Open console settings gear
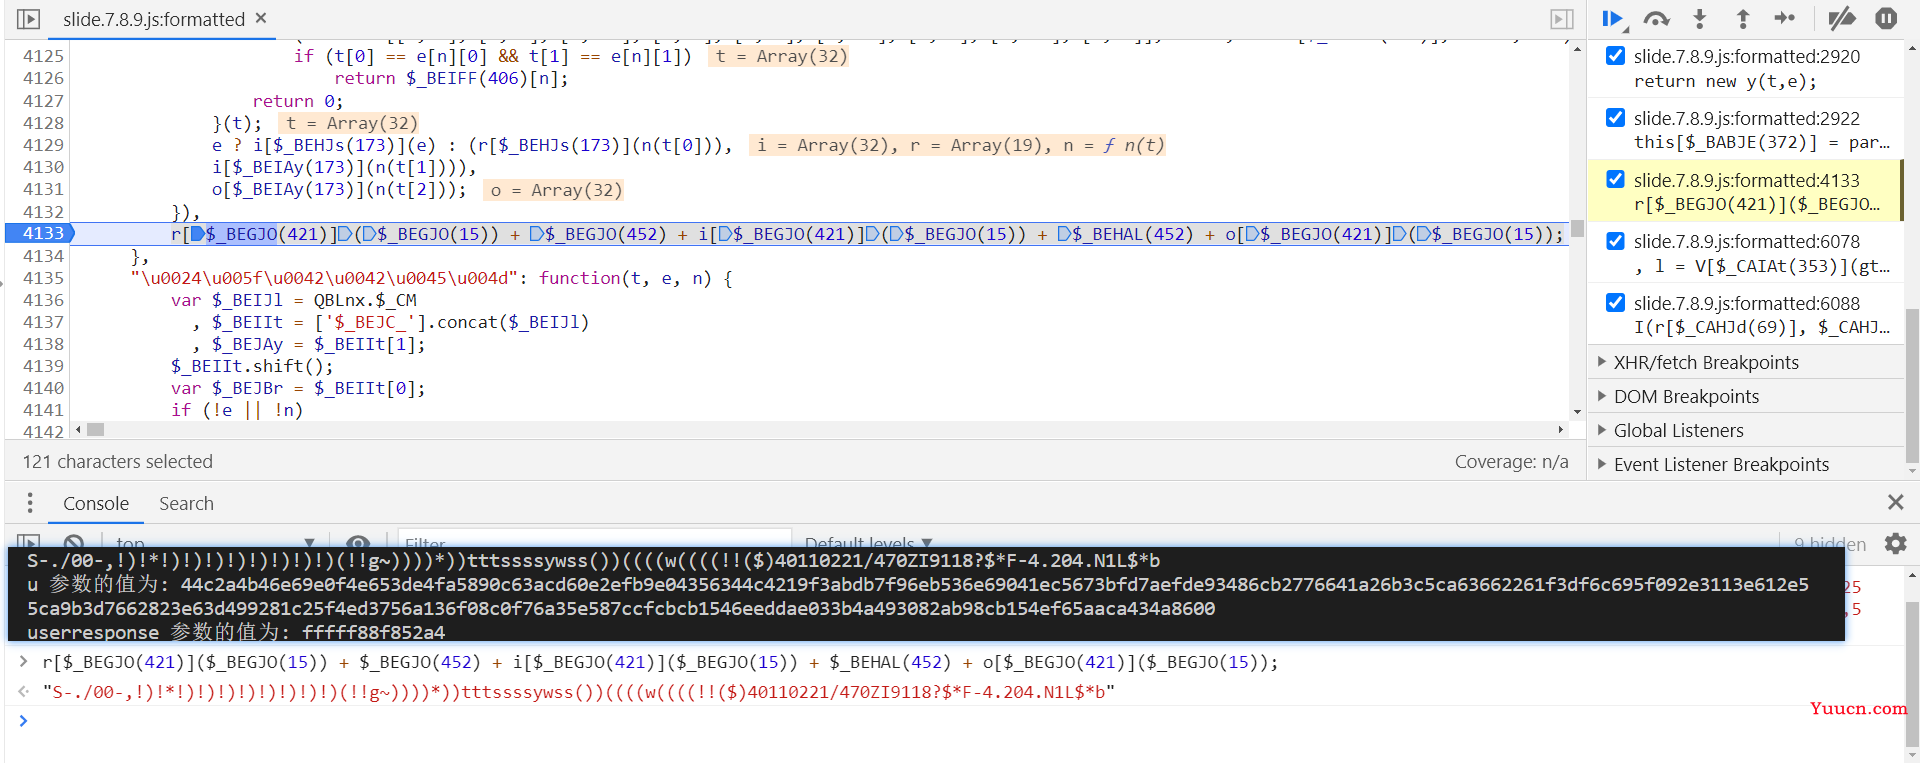 [1895, 543]
